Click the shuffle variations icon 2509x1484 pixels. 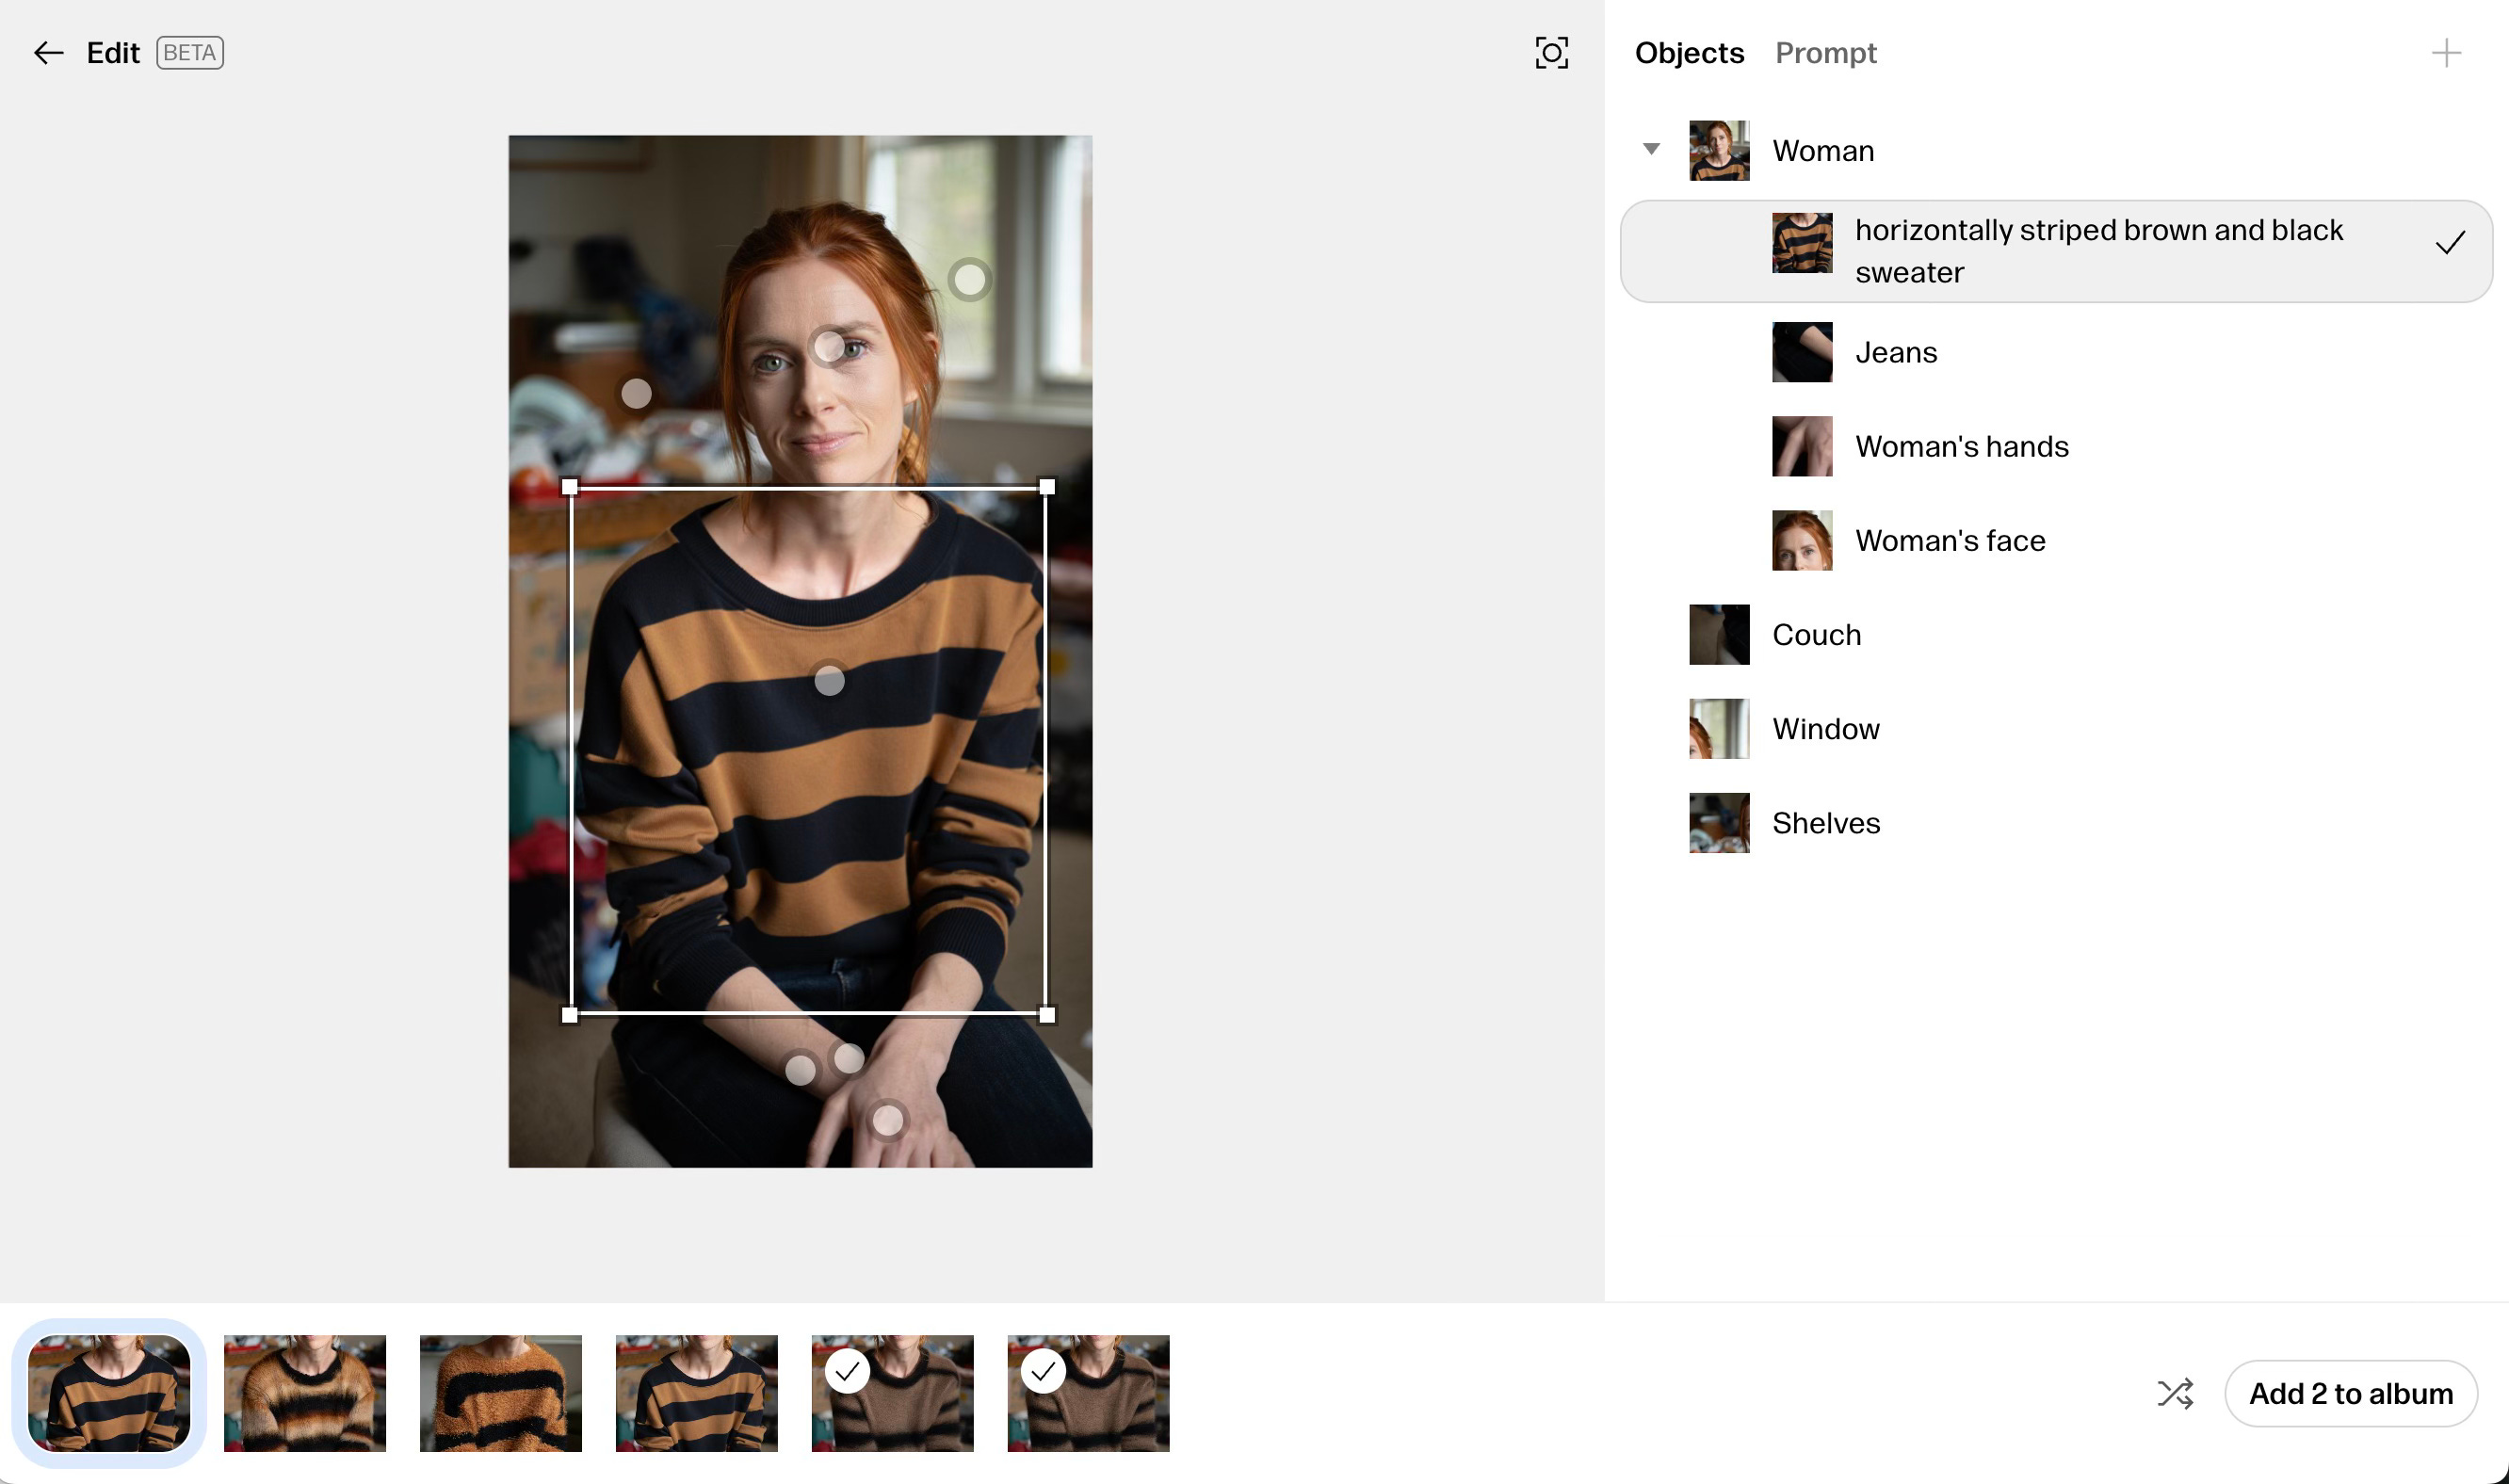point(2175,1393)
